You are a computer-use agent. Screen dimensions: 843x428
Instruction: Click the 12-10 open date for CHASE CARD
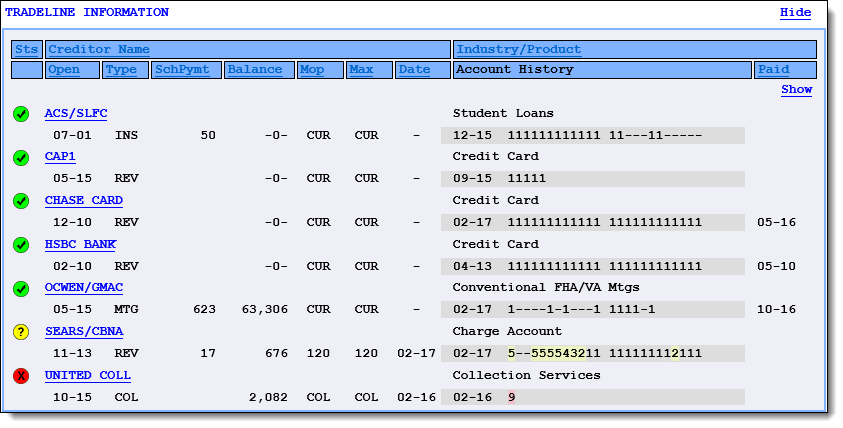72,223
